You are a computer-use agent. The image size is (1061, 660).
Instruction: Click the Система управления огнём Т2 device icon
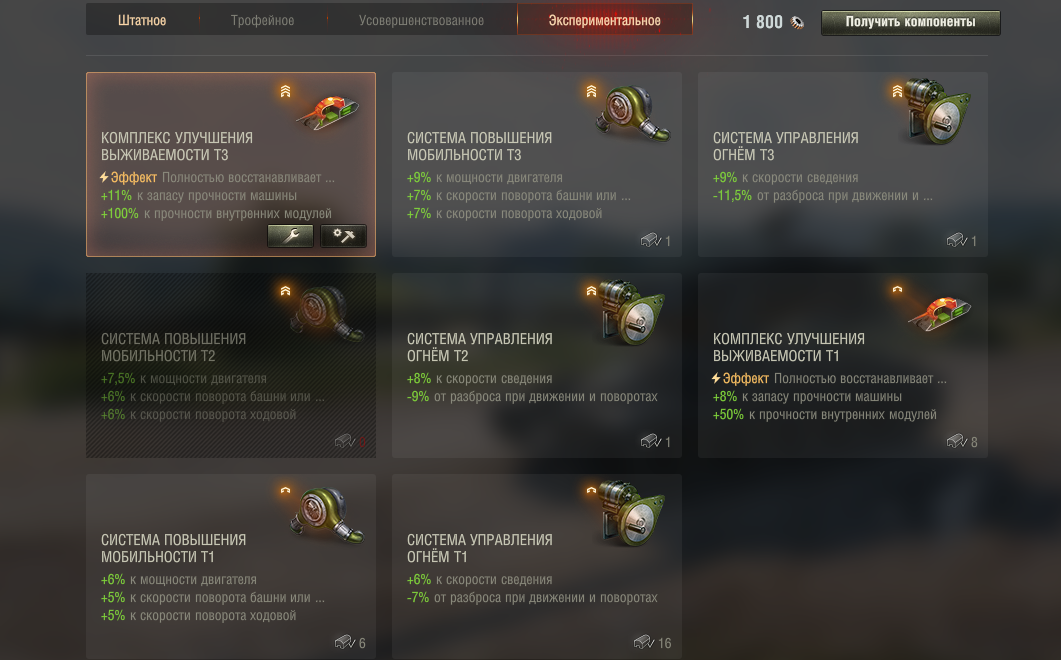coord(632,312)
